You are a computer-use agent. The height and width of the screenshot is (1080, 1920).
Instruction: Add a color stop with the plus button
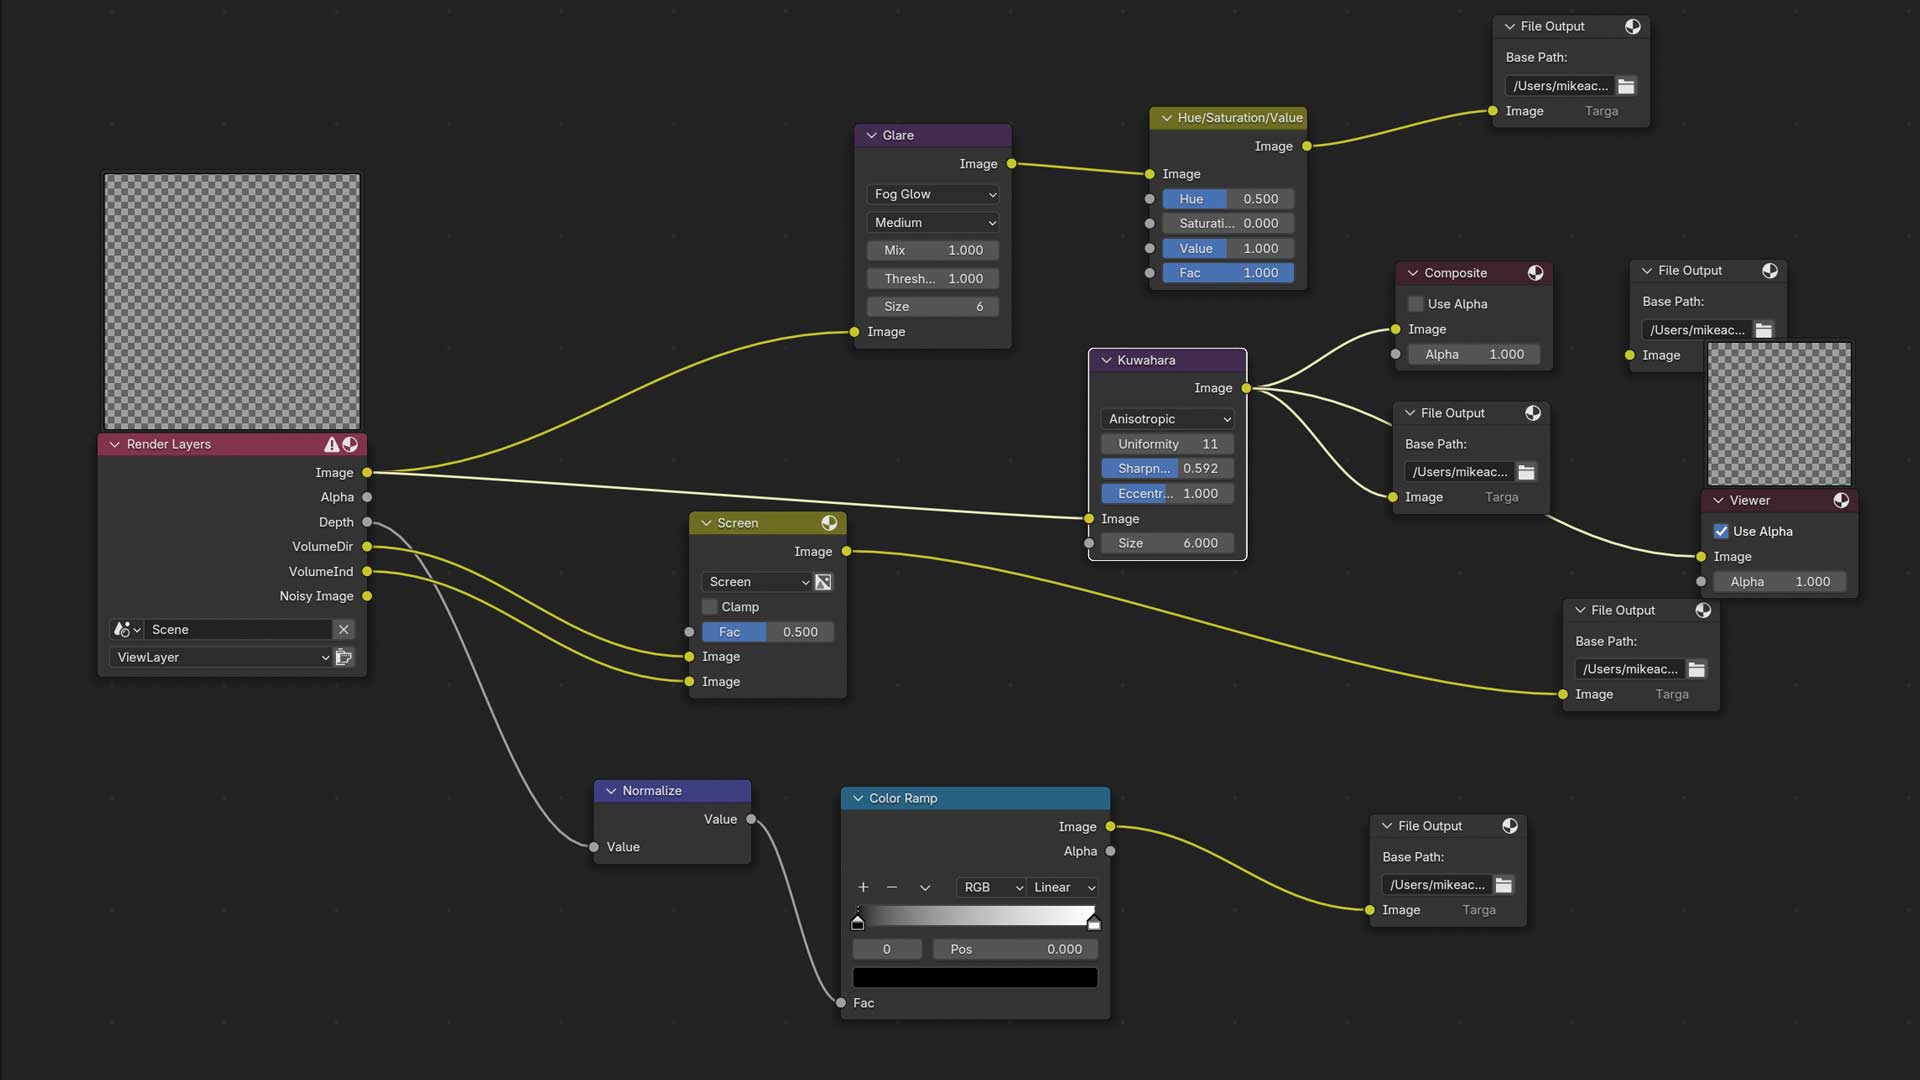(863, 887)
